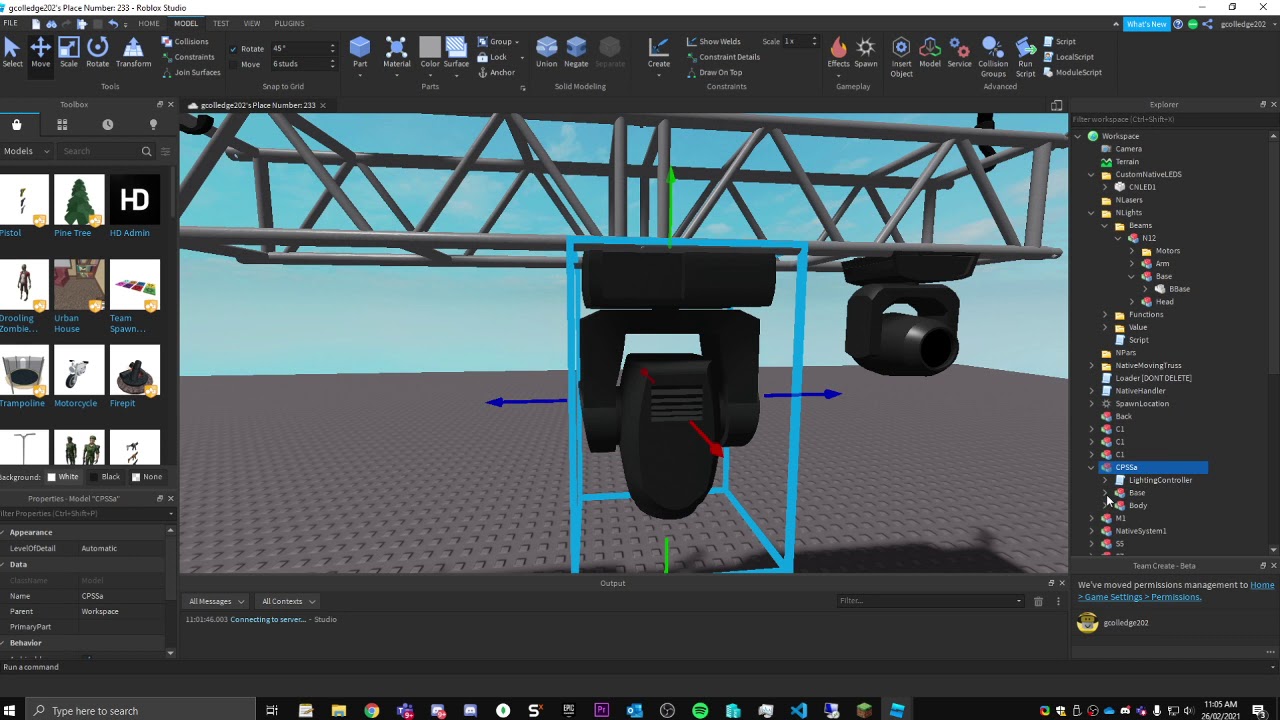
Task: Collapse the NLights folder
Action: point(1092,213)
